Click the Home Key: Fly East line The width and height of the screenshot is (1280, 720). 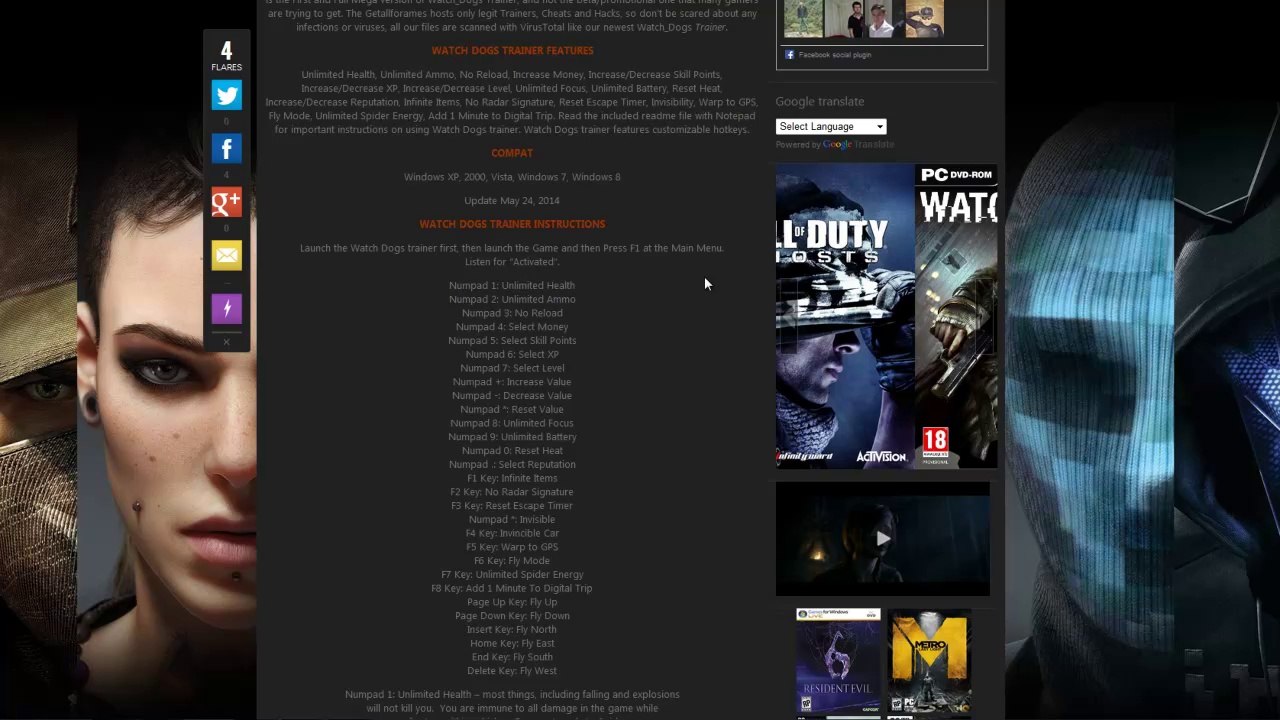pos(512,644)
